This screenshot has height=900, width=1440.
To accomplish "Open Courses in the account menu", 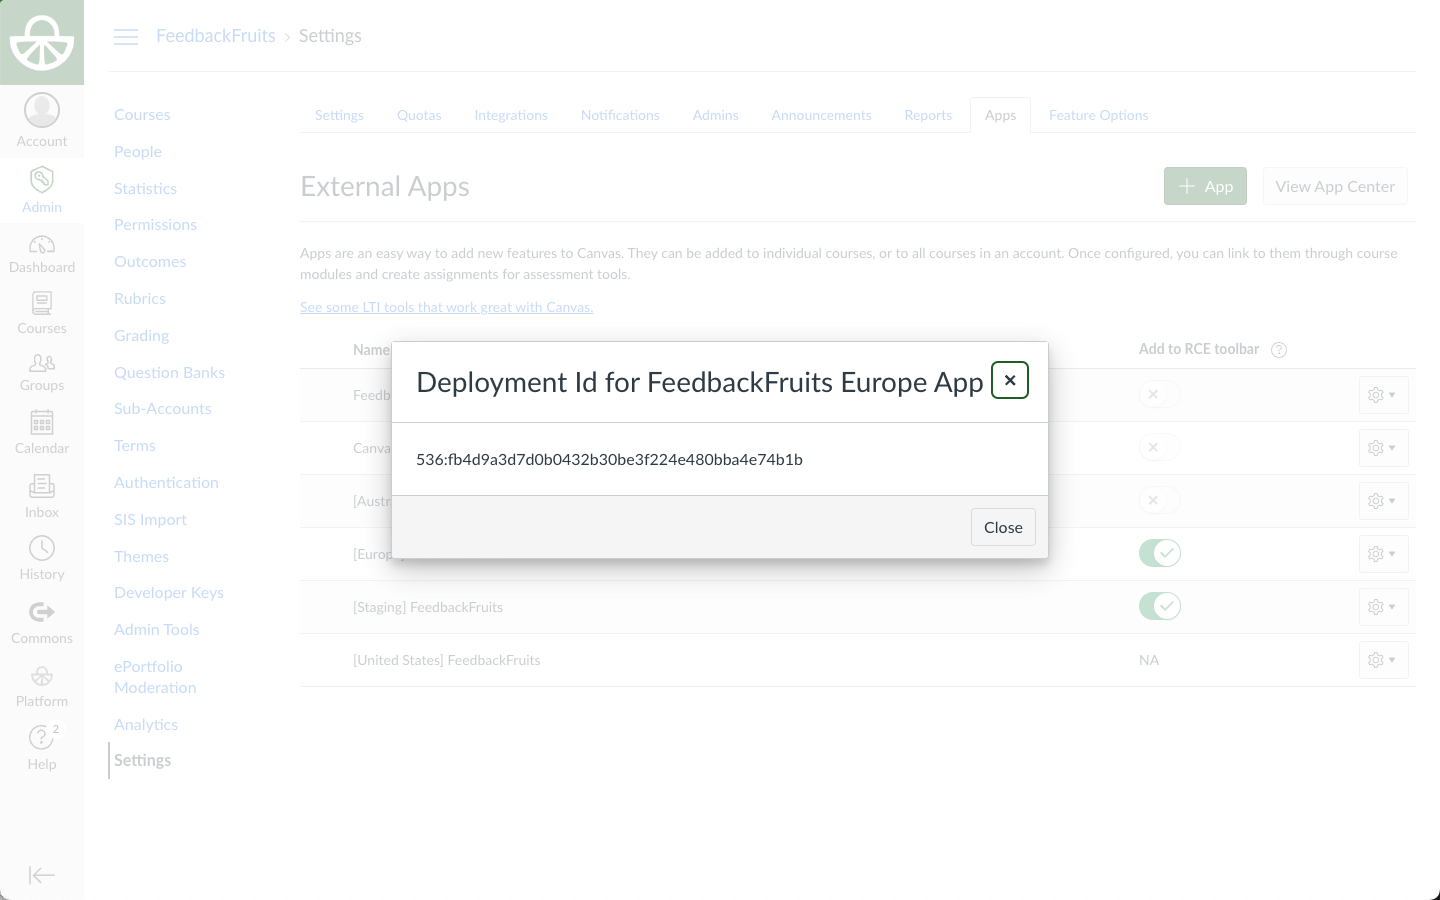I will click(x=142, y=115).
